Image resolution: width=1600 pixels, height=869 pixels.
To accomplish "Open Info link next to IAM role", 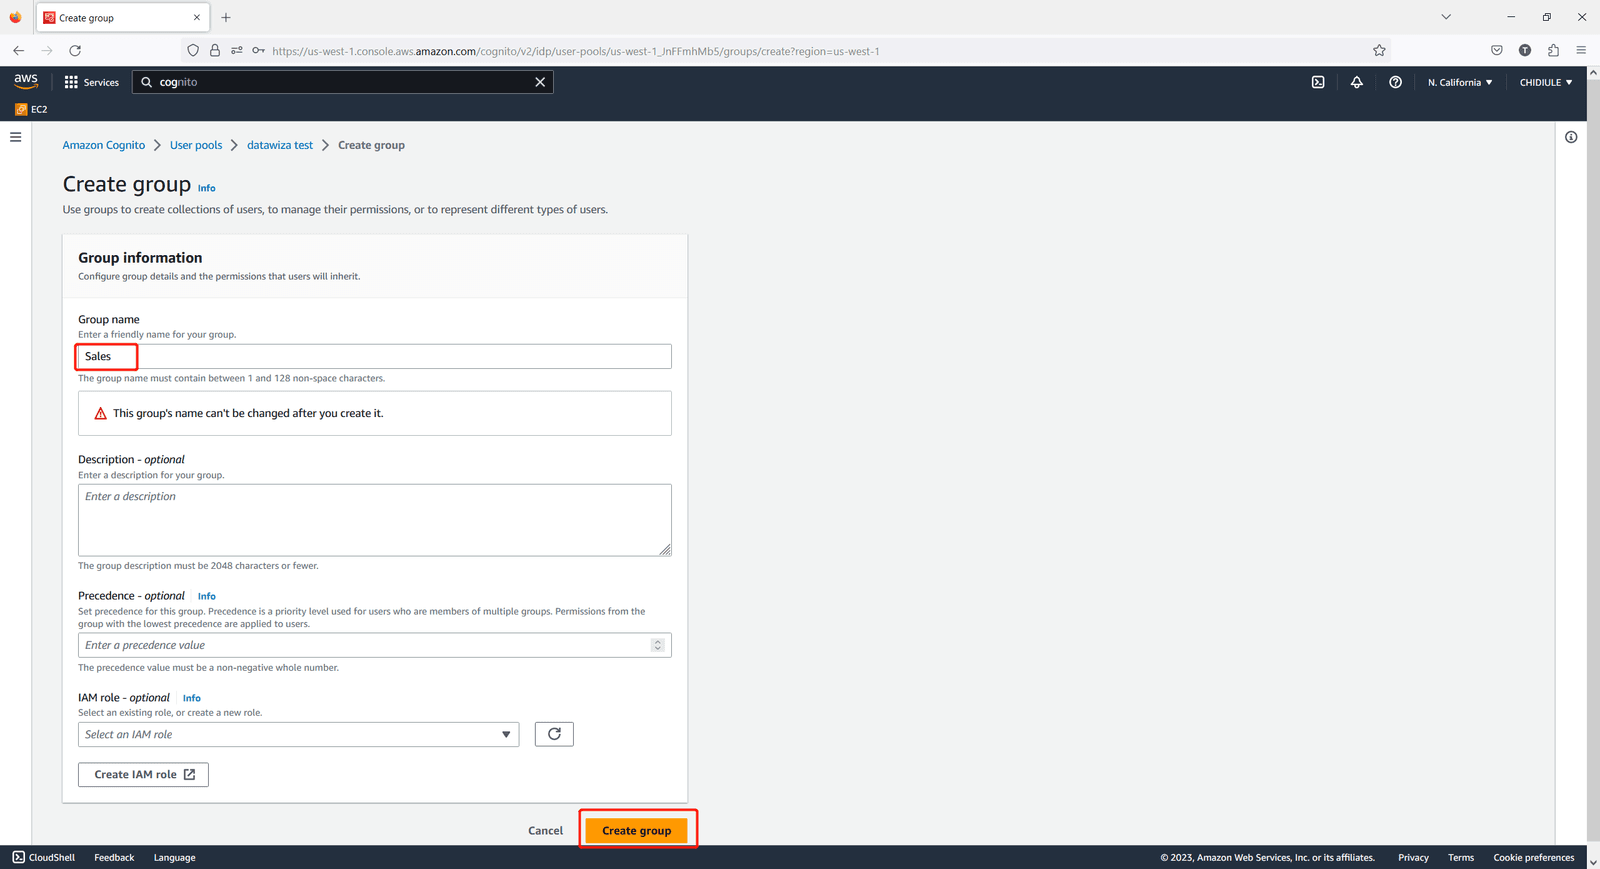I will click(192, 698).
